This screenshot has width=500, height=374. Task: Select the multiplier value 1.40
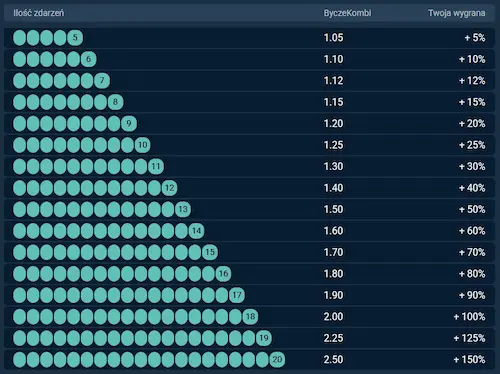(333, 188)
